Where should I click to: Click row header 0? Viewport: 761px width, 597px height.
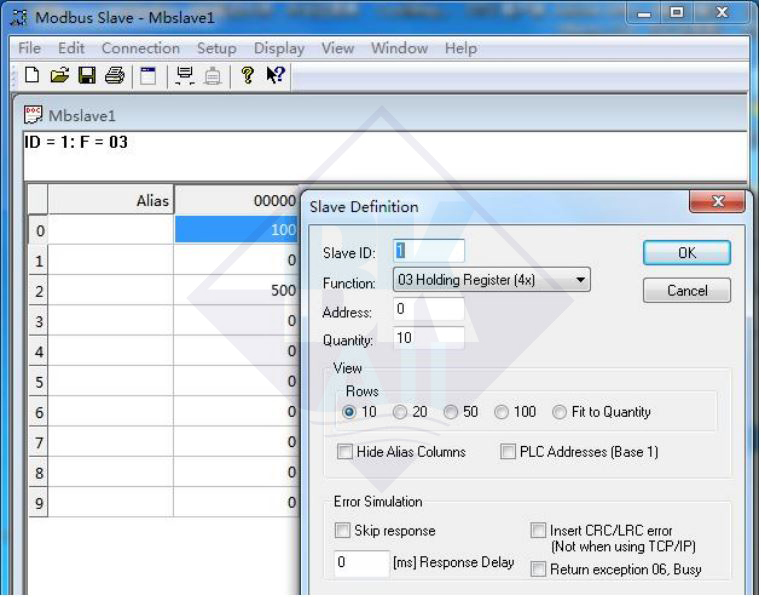[x=39, y=230]
